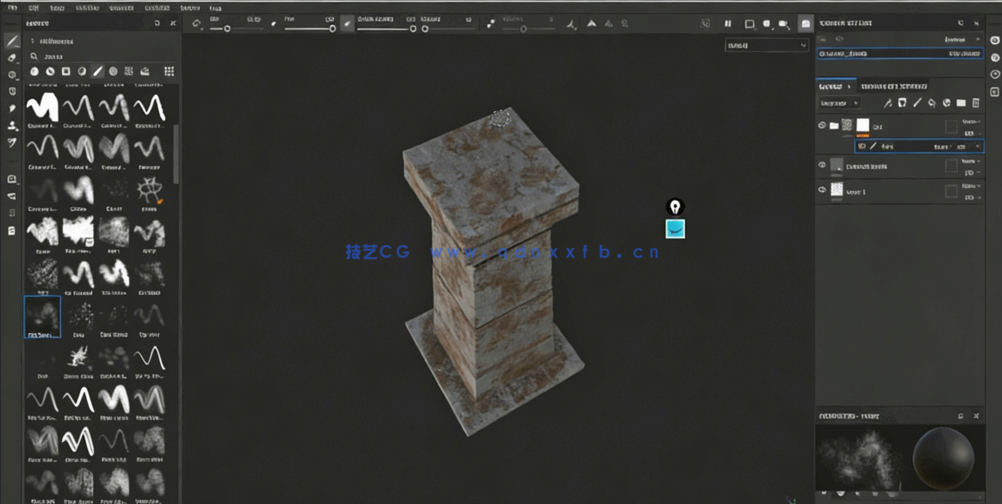
Task: Select the Eraser tool
Action: pos(12,57)
